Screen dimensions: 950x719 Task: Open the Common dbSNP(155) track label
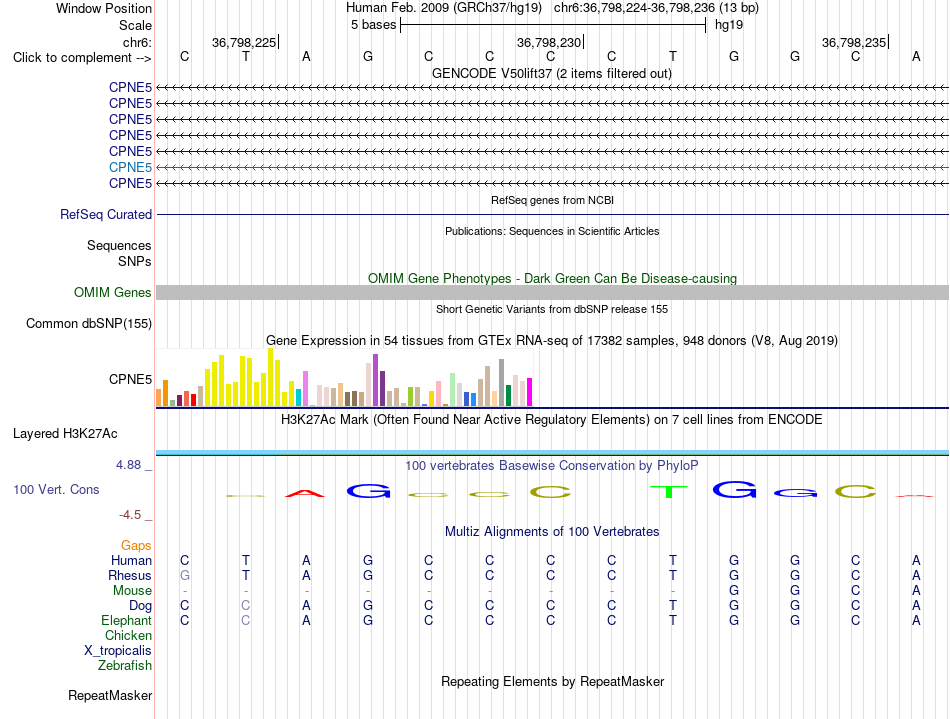point(89,323)
